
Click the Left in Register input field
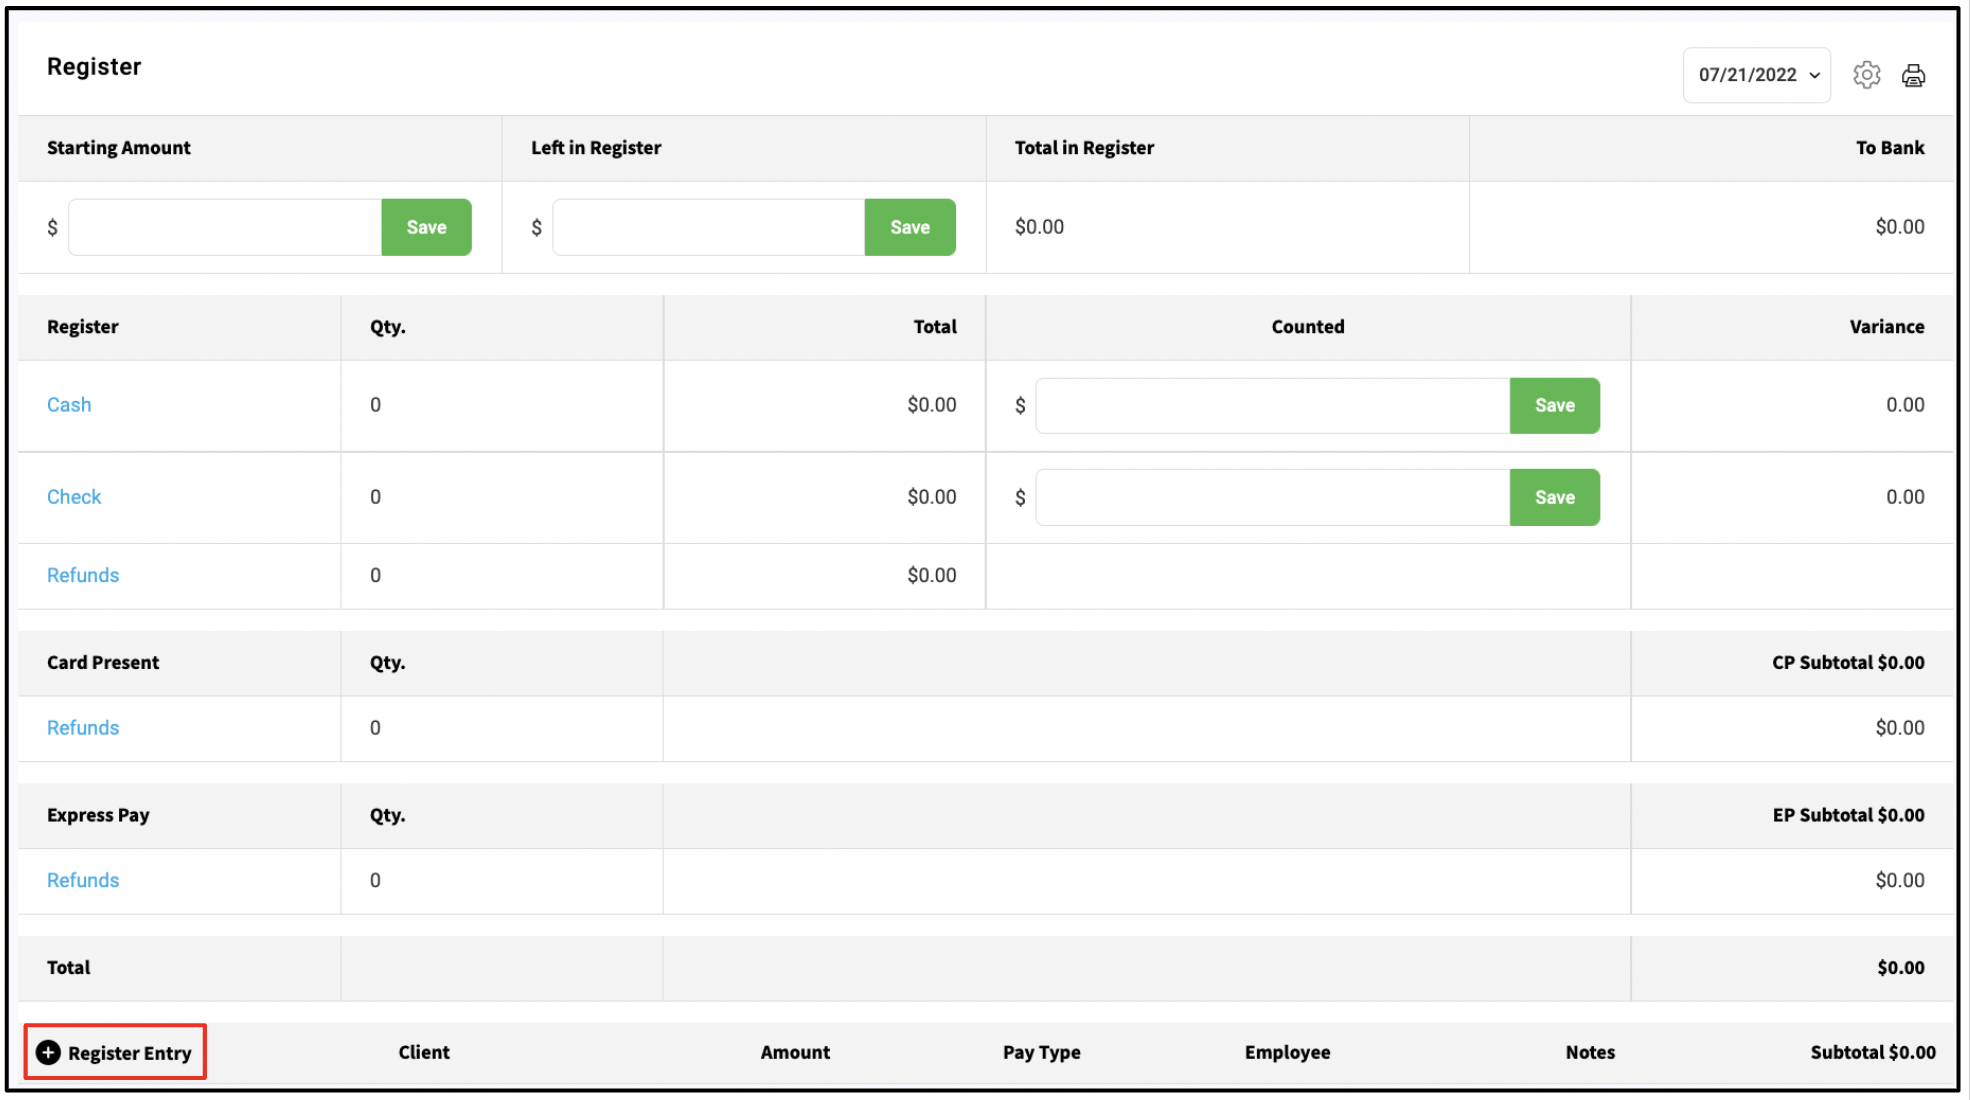709,227
